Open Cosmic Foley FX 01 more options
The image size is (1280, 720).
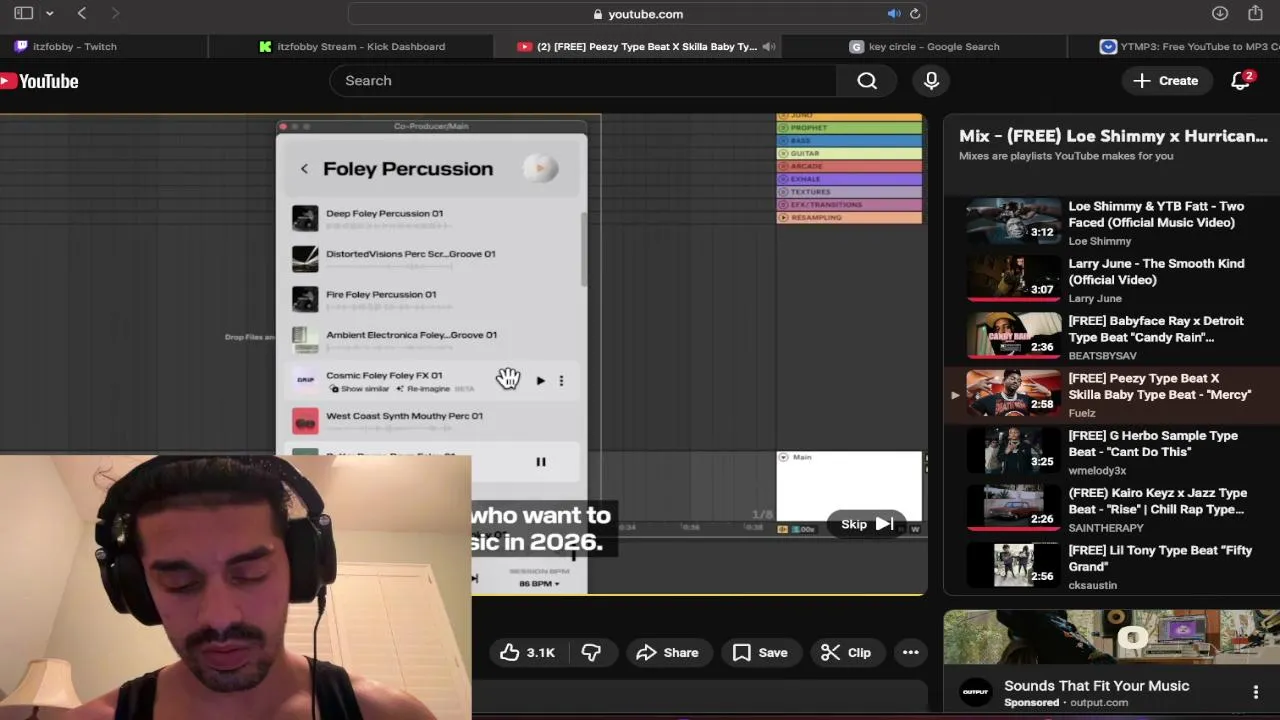(x=561, y=380)
